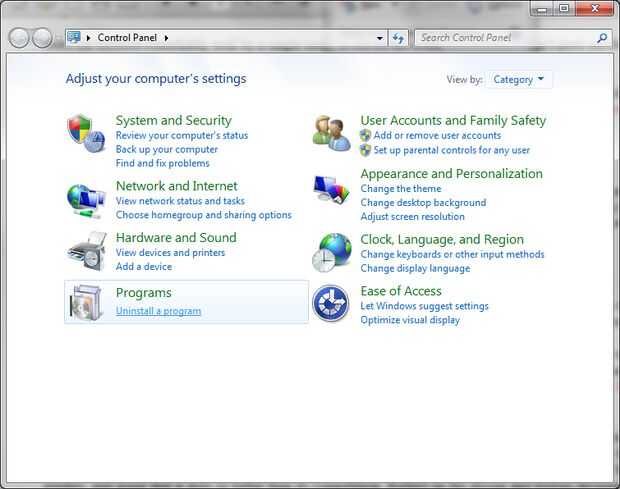
Task: Open the System and Security shield icon
Action: 86,134
